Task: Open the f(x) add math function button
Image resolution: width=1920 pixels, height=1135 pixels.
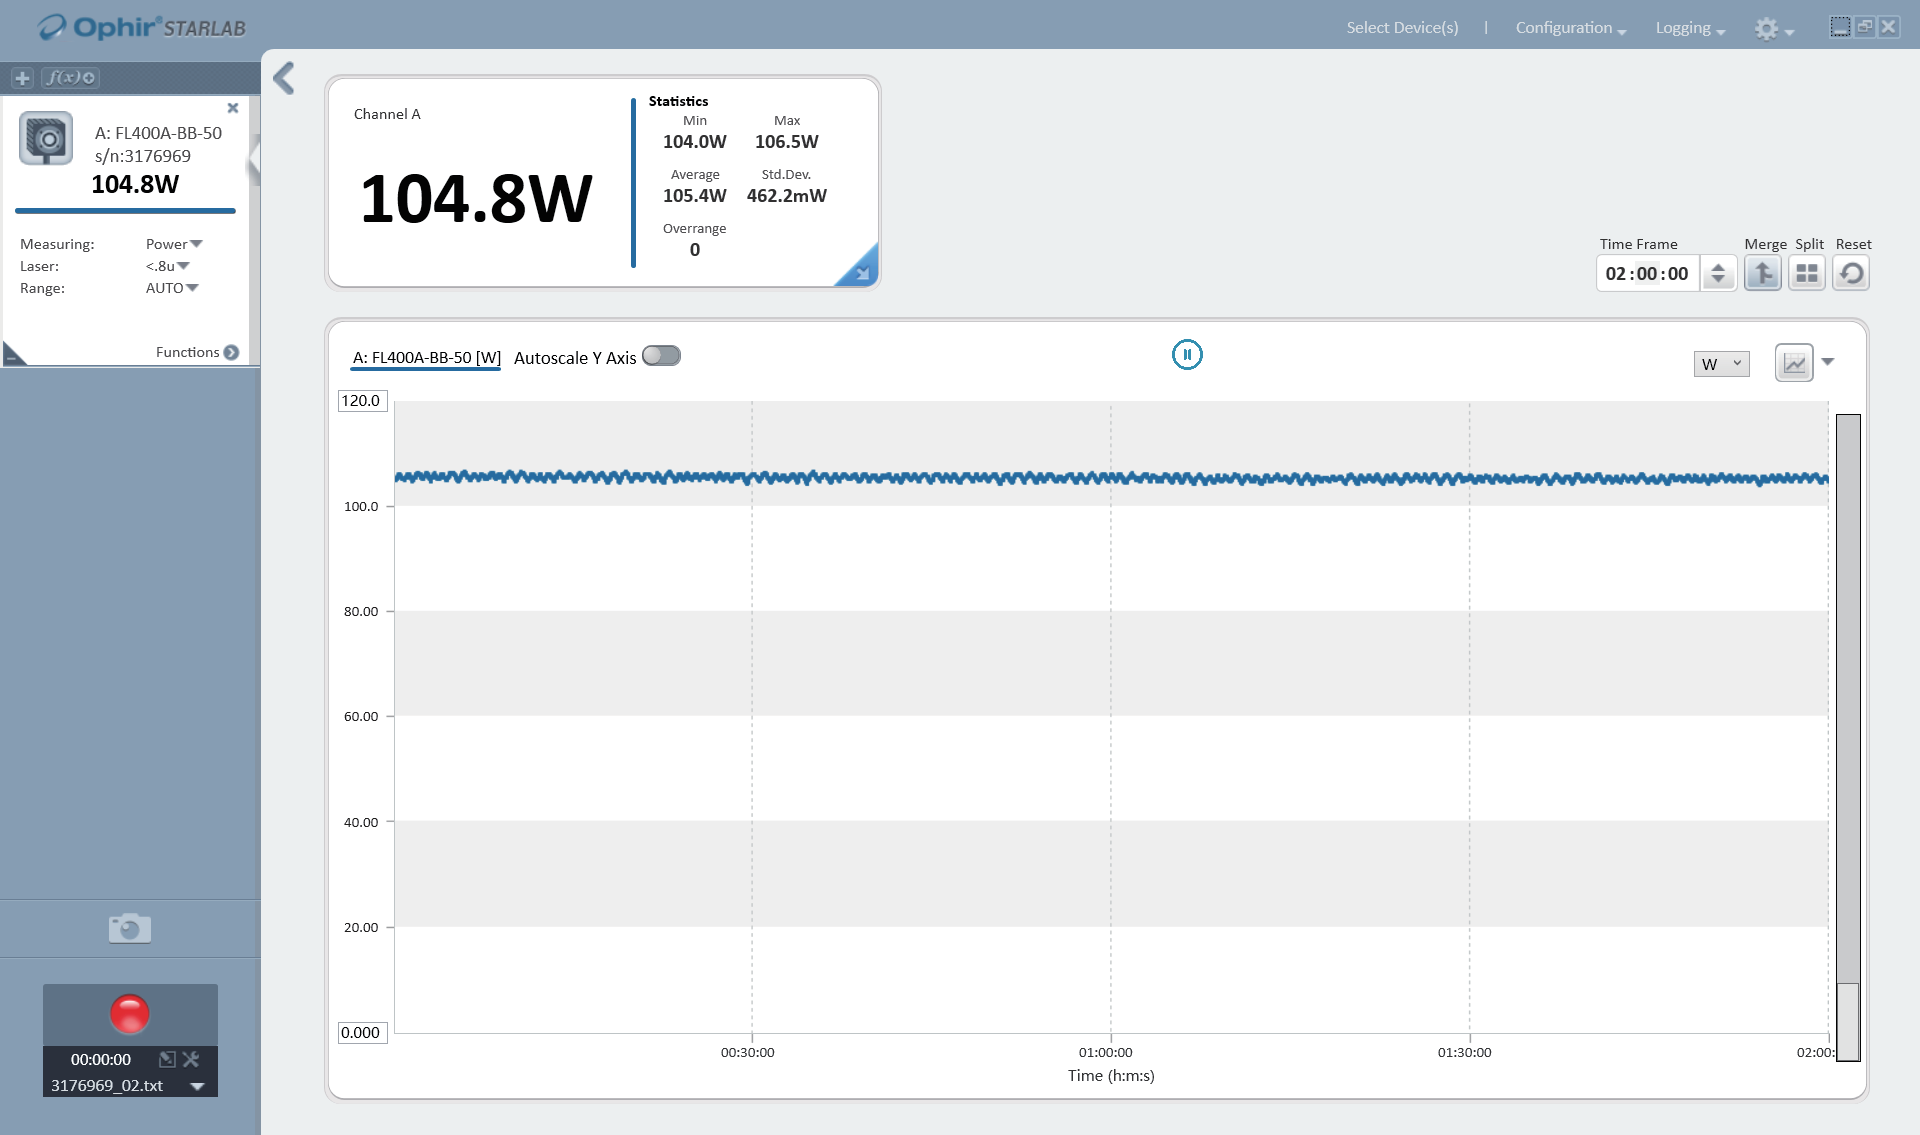Action: 71,78
